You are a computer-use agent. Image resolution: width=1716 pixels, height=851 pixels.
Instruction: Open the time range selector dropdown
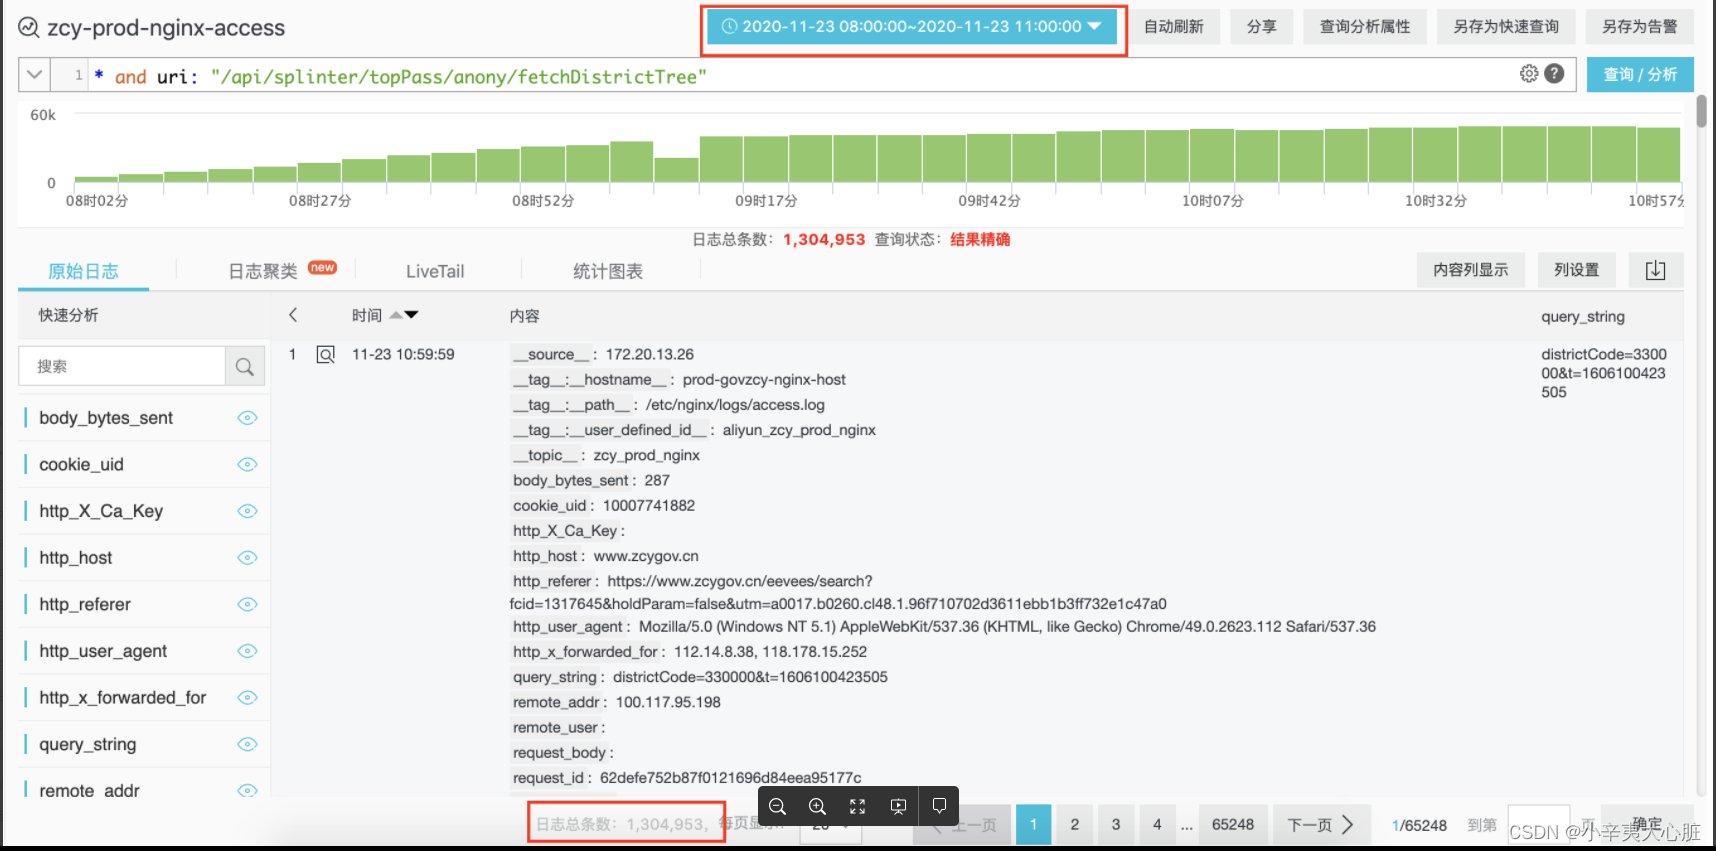[x=912, y=27]
